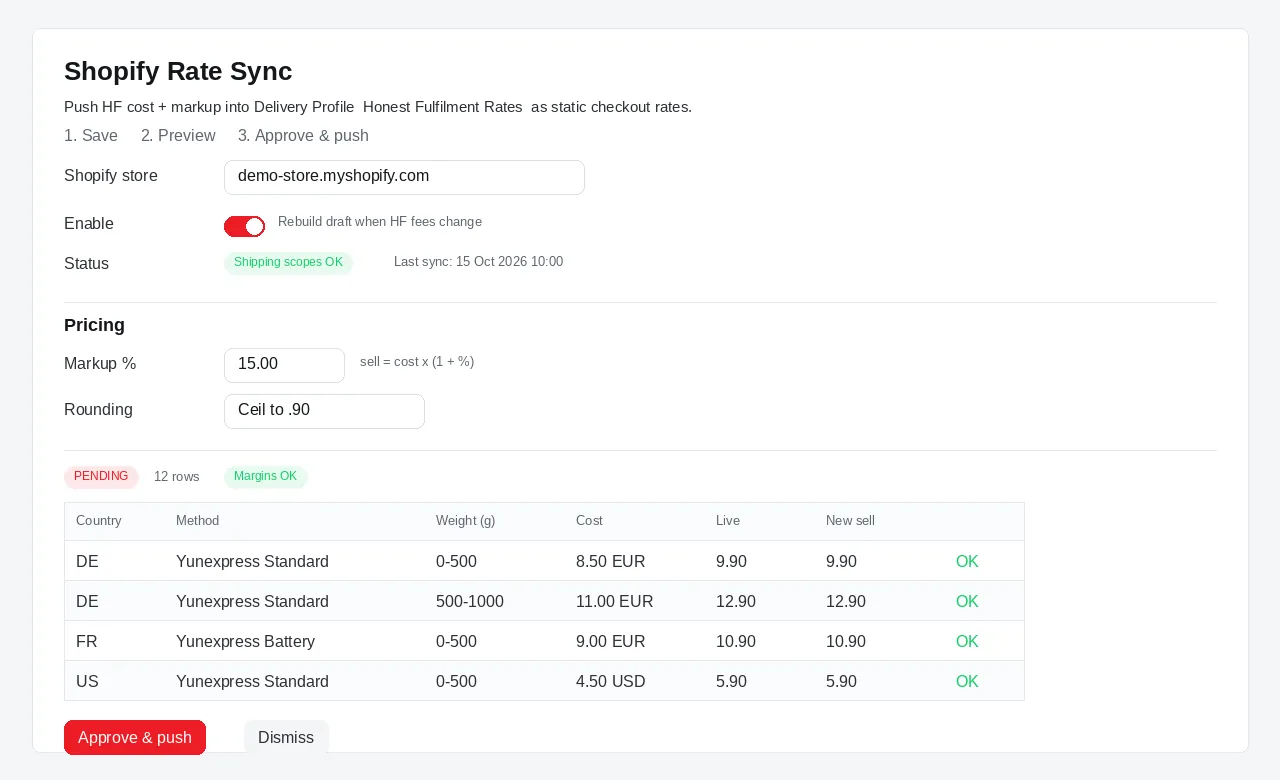
Task: Click the PENDING status badge
Action: (x=101, y=477)
